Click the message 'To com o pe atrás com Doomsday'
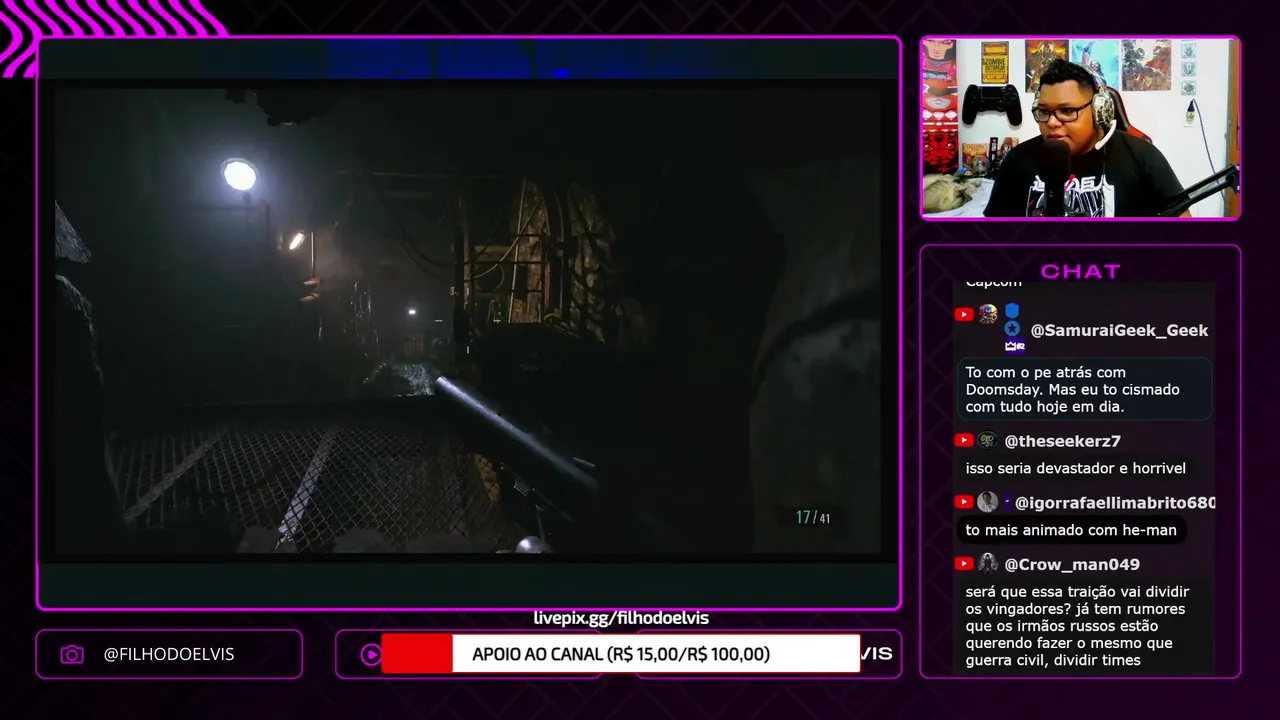This screenshot has width=1280, height=720. (x=1084, y=389)
